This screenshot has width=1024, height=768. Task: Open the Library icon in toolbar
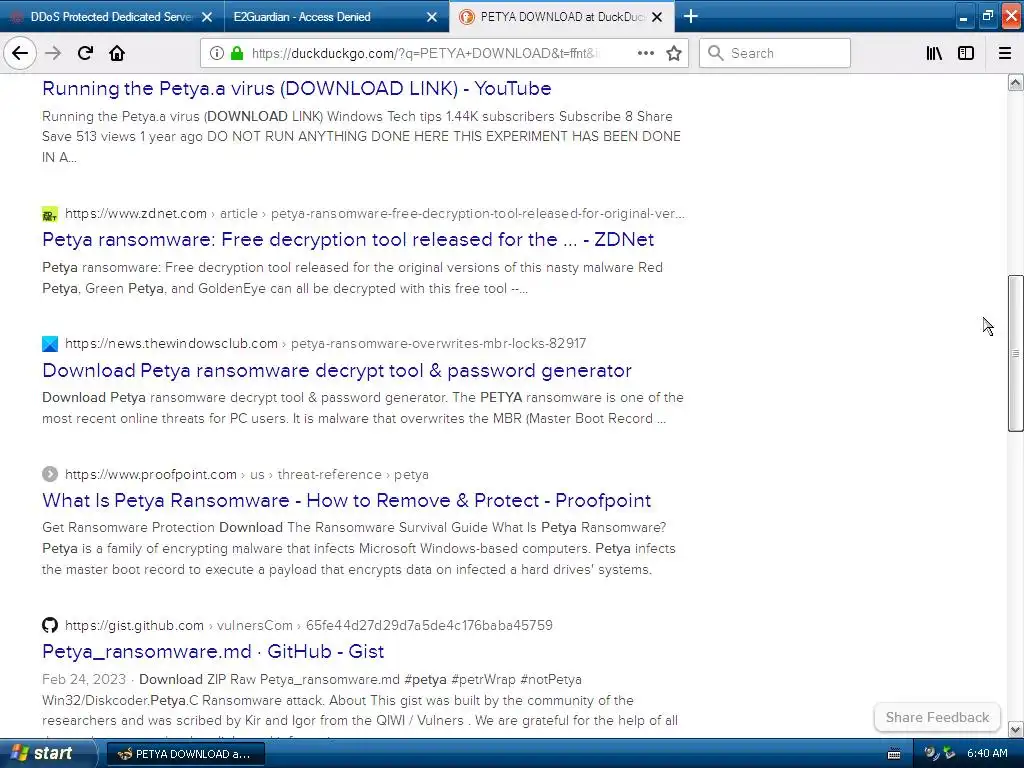pos(934,53)
